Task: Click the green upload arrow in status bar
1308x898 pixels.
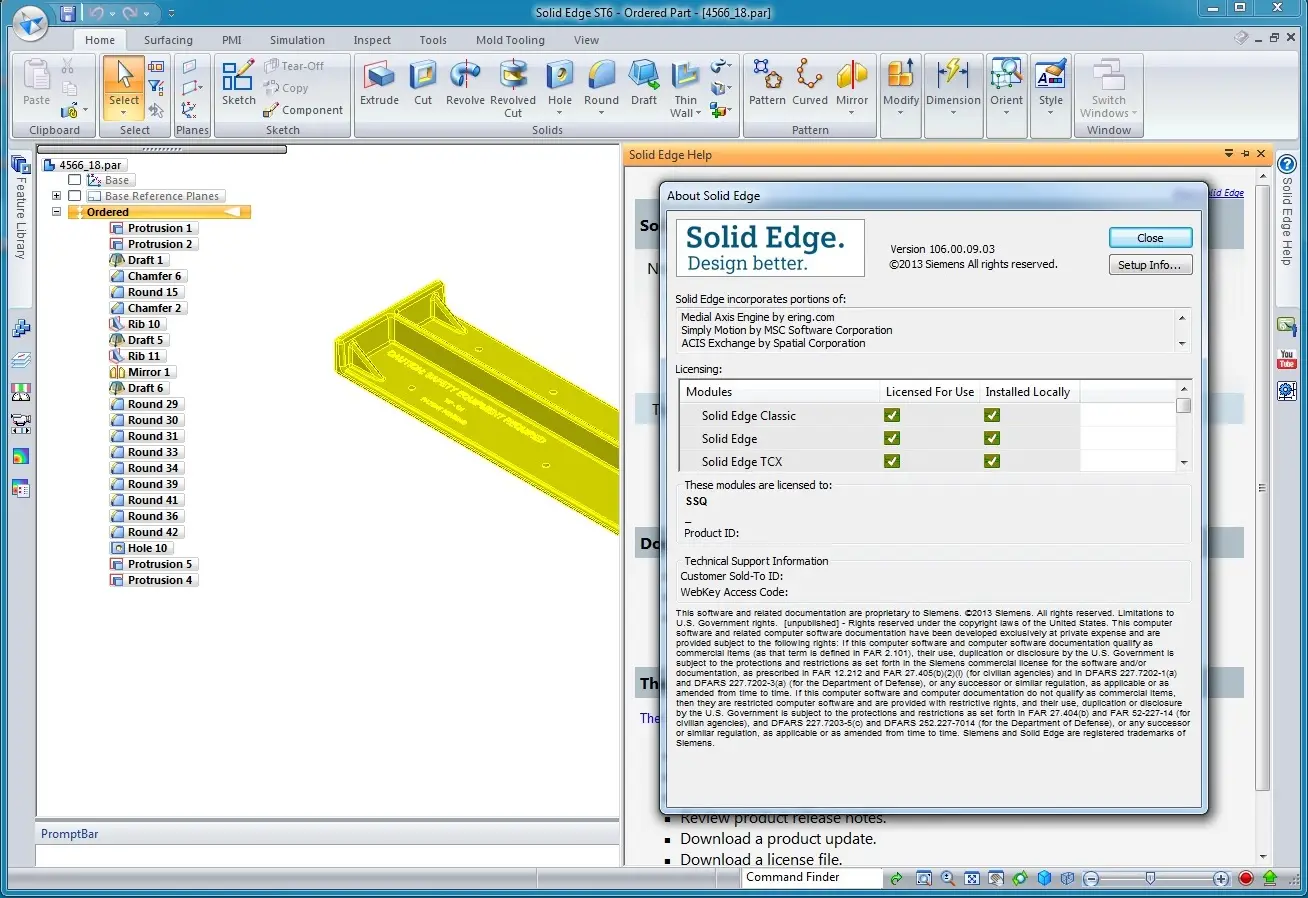Action: click(x=1270, y=878)
